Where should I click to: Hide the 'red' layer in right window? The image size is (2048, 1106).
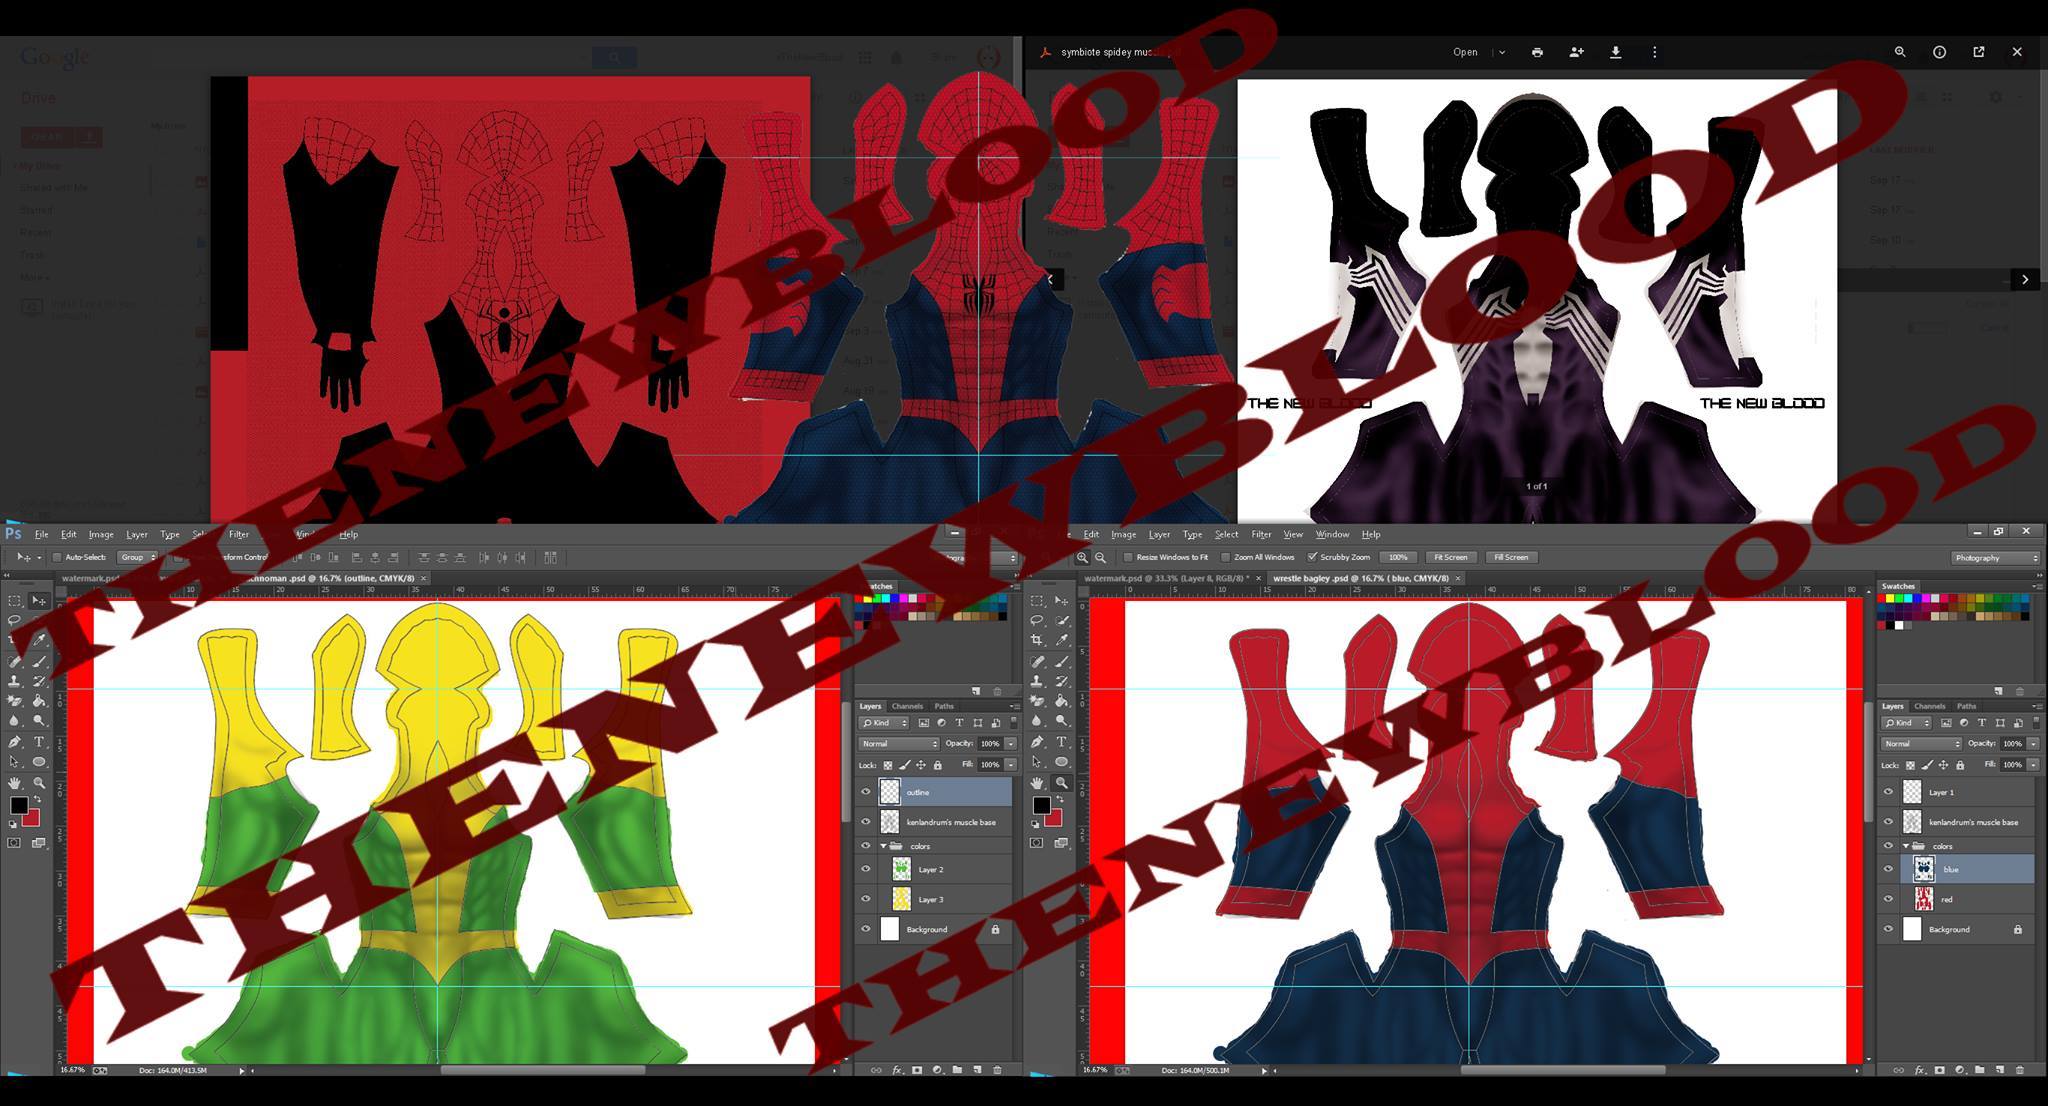[x=1888, y=899]
